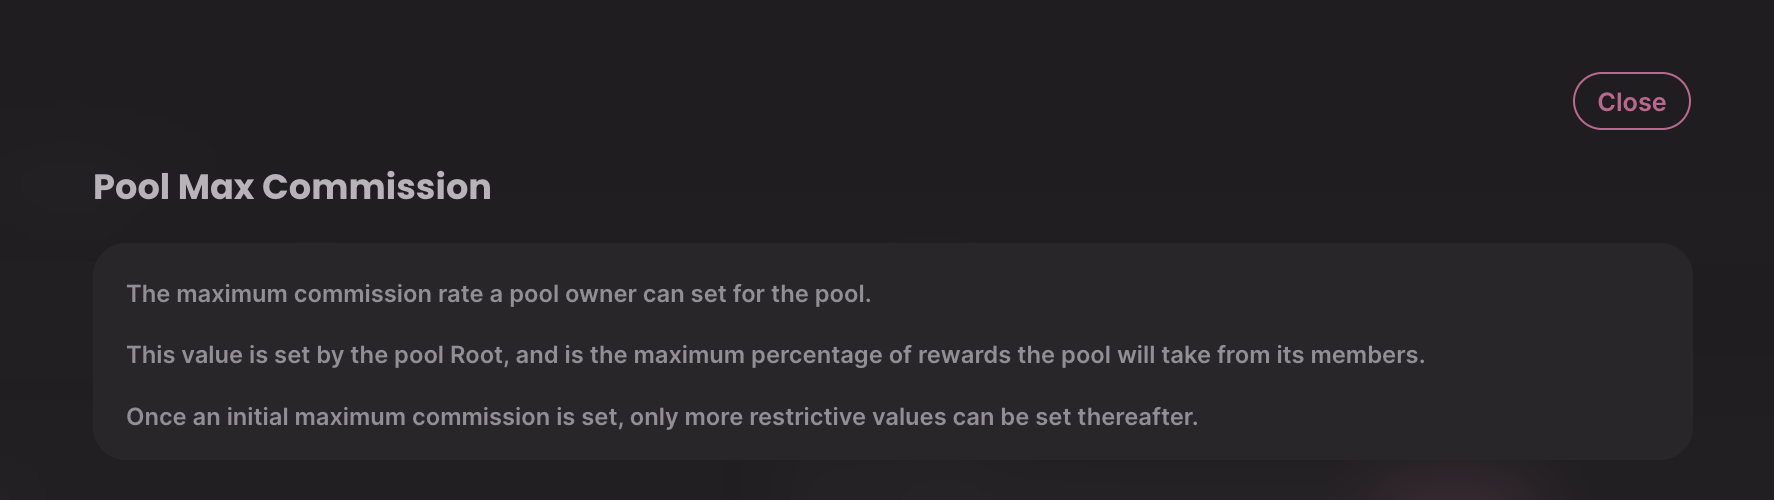The width and height of the screenshot is (1774, 500).
Task: Click the word 'Pool' in the heading
Action: (x=131, y=187)
